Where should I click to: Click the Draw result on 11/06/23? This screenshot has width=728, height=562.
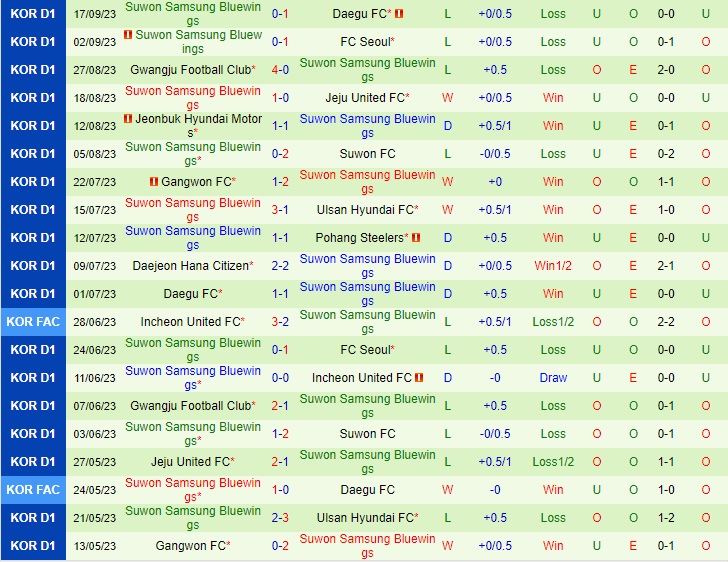(x=553, y=378)
